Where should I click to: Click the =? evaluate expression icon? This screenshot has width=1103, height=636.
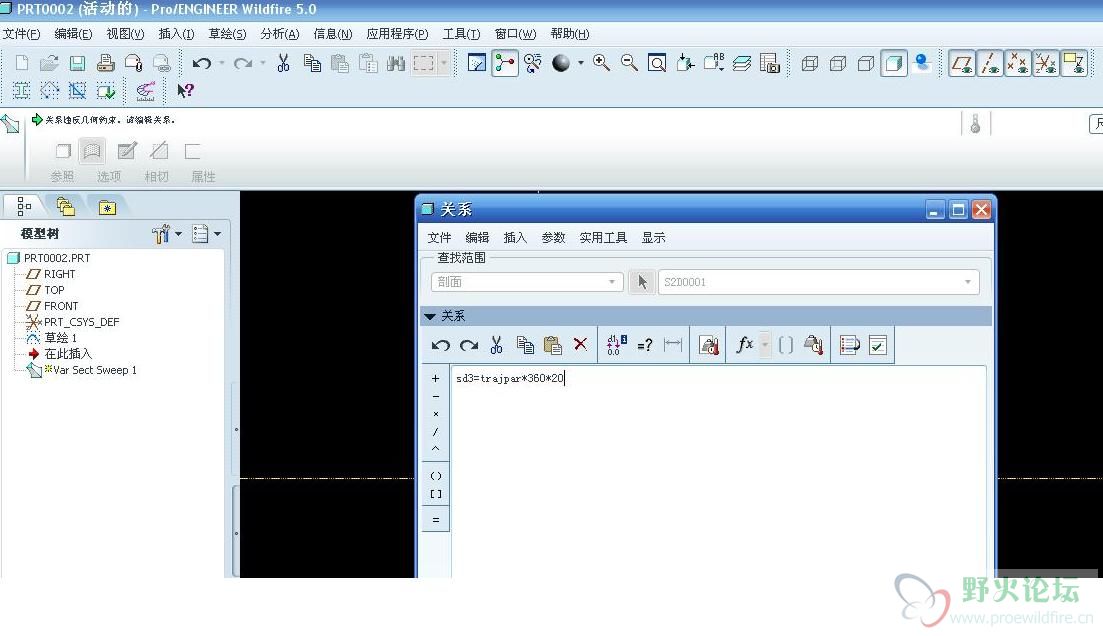(644, 345)
